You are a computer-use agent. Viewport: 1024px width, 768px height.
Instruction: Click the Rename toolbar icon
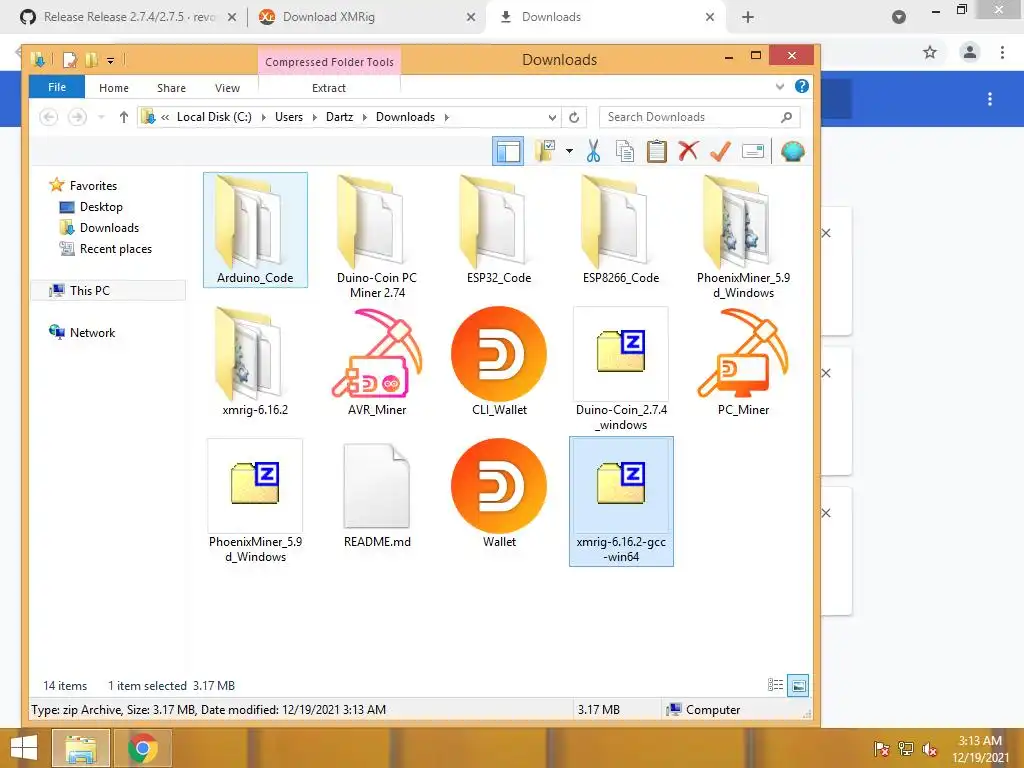tap(752, 152)
